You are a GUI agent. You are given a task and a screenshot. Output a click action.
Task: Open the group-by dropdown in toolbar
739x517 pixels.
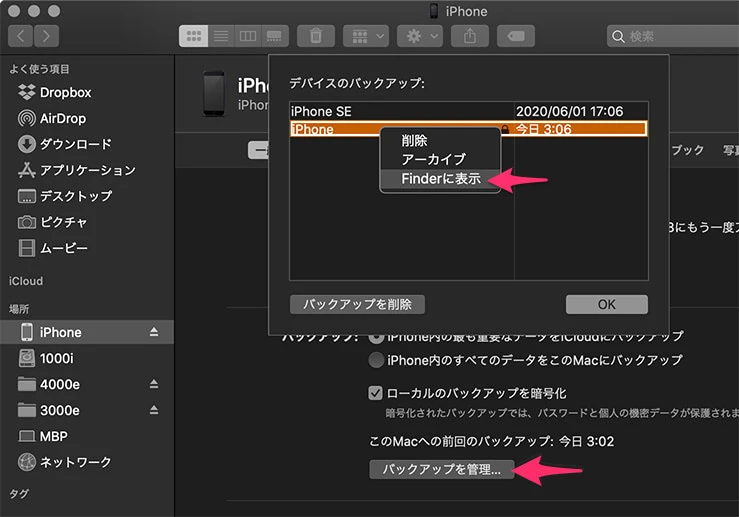coord(366,36)
